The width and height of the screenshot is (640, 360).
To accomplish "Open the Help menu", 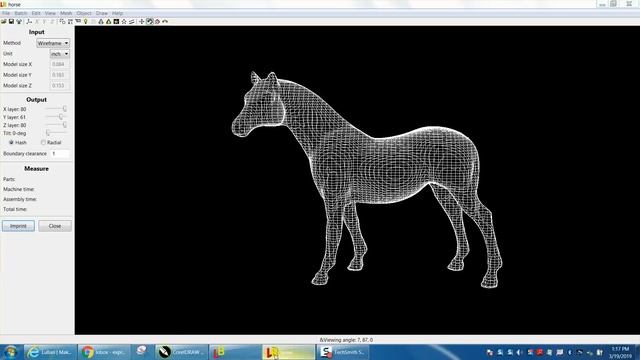I will [117, 13].
